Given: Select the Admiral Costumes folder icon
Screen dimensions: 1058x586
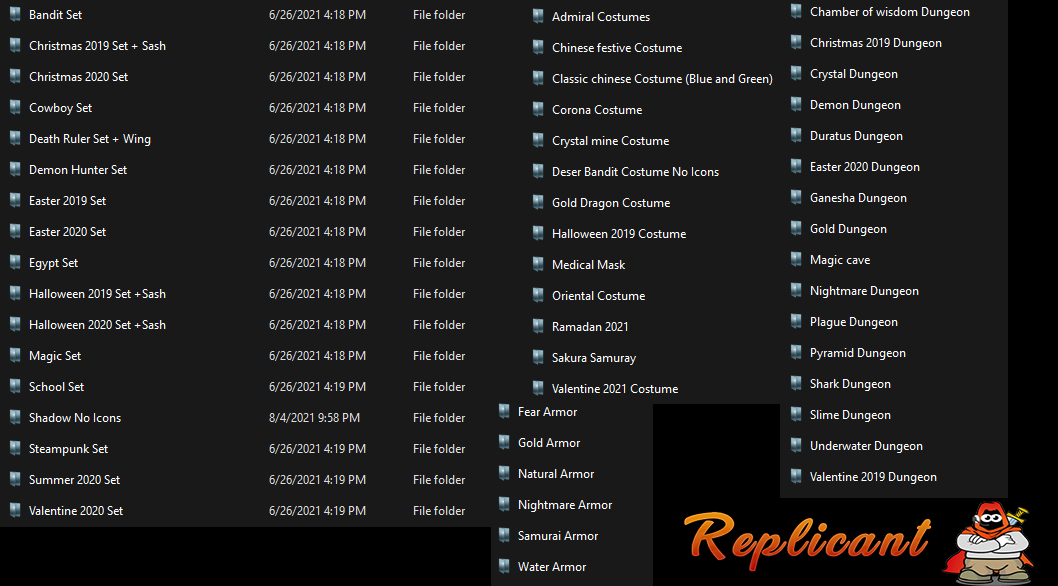Looking at the screenshot, I should 538,16.
